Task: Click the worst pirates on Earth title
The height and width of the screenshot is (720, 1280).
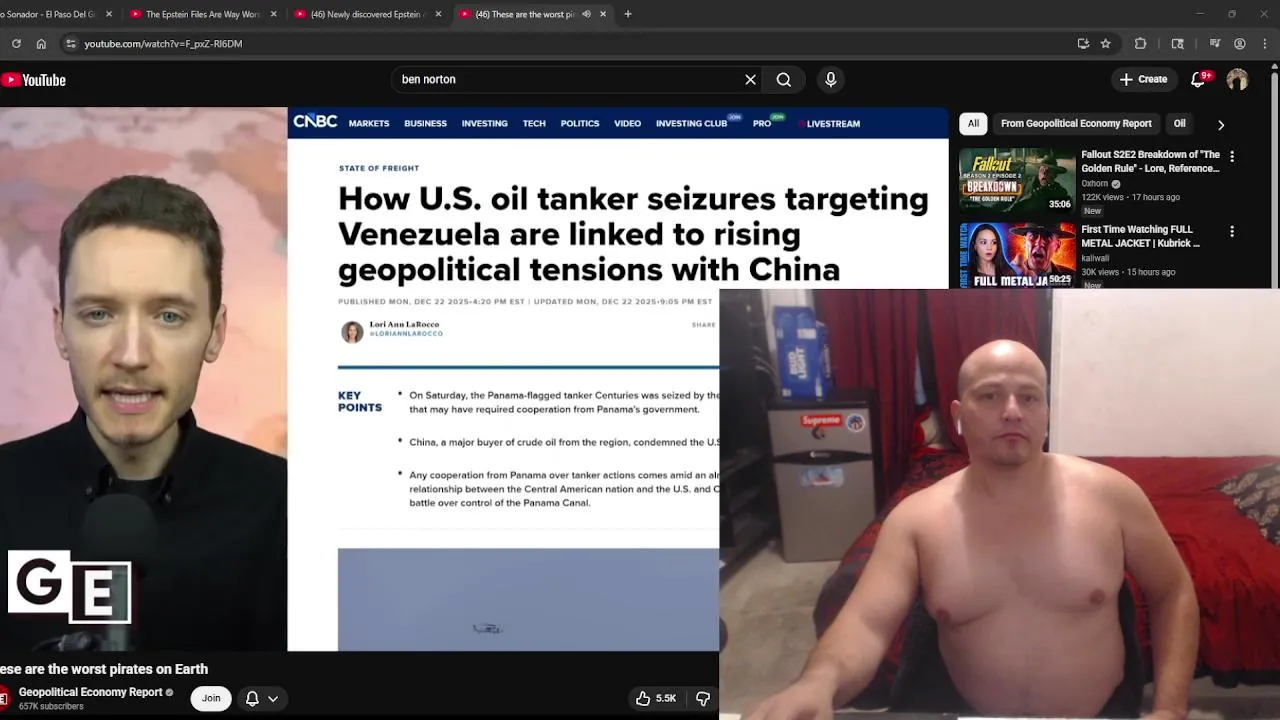Action: [x=104, y=669]
